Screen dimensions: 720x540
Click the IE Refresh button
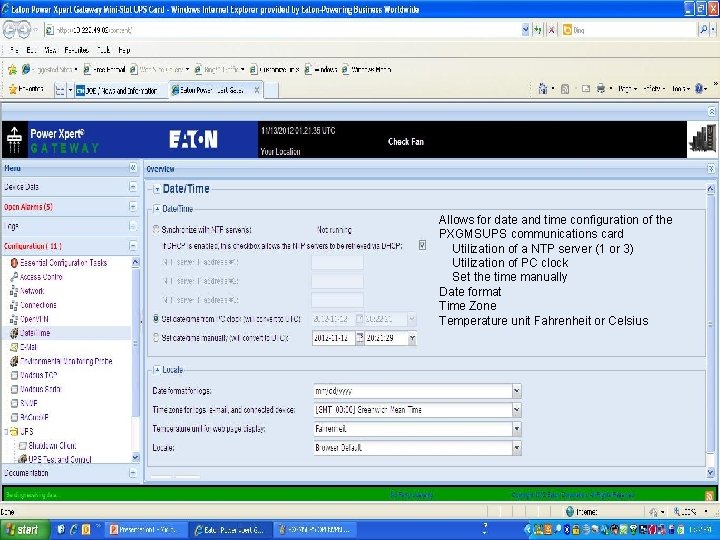pos(538,30)
